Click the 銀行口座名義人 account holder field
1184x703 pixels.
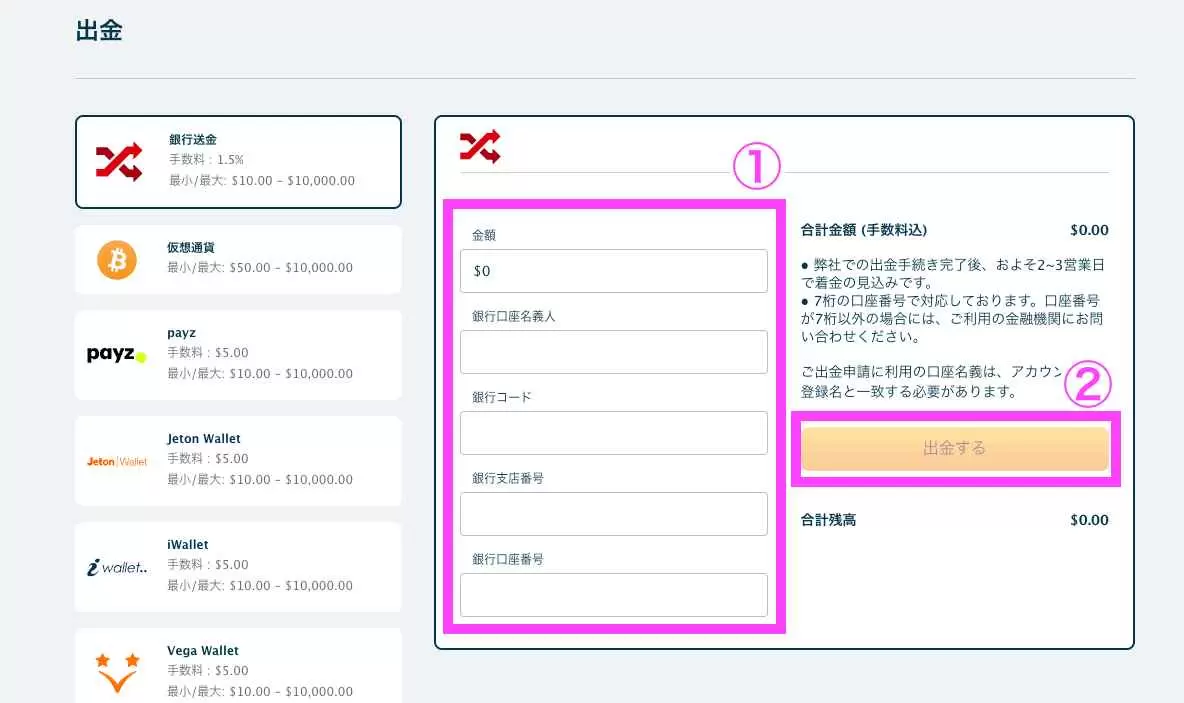[613, 351]
